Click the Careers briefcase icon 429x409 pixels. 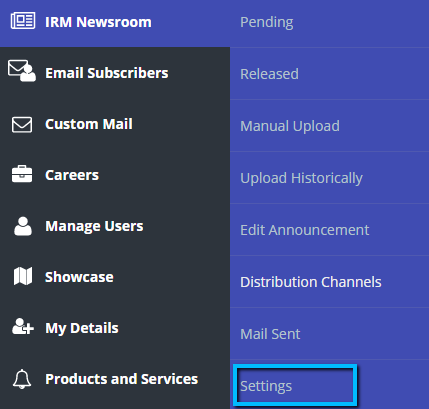22,174
